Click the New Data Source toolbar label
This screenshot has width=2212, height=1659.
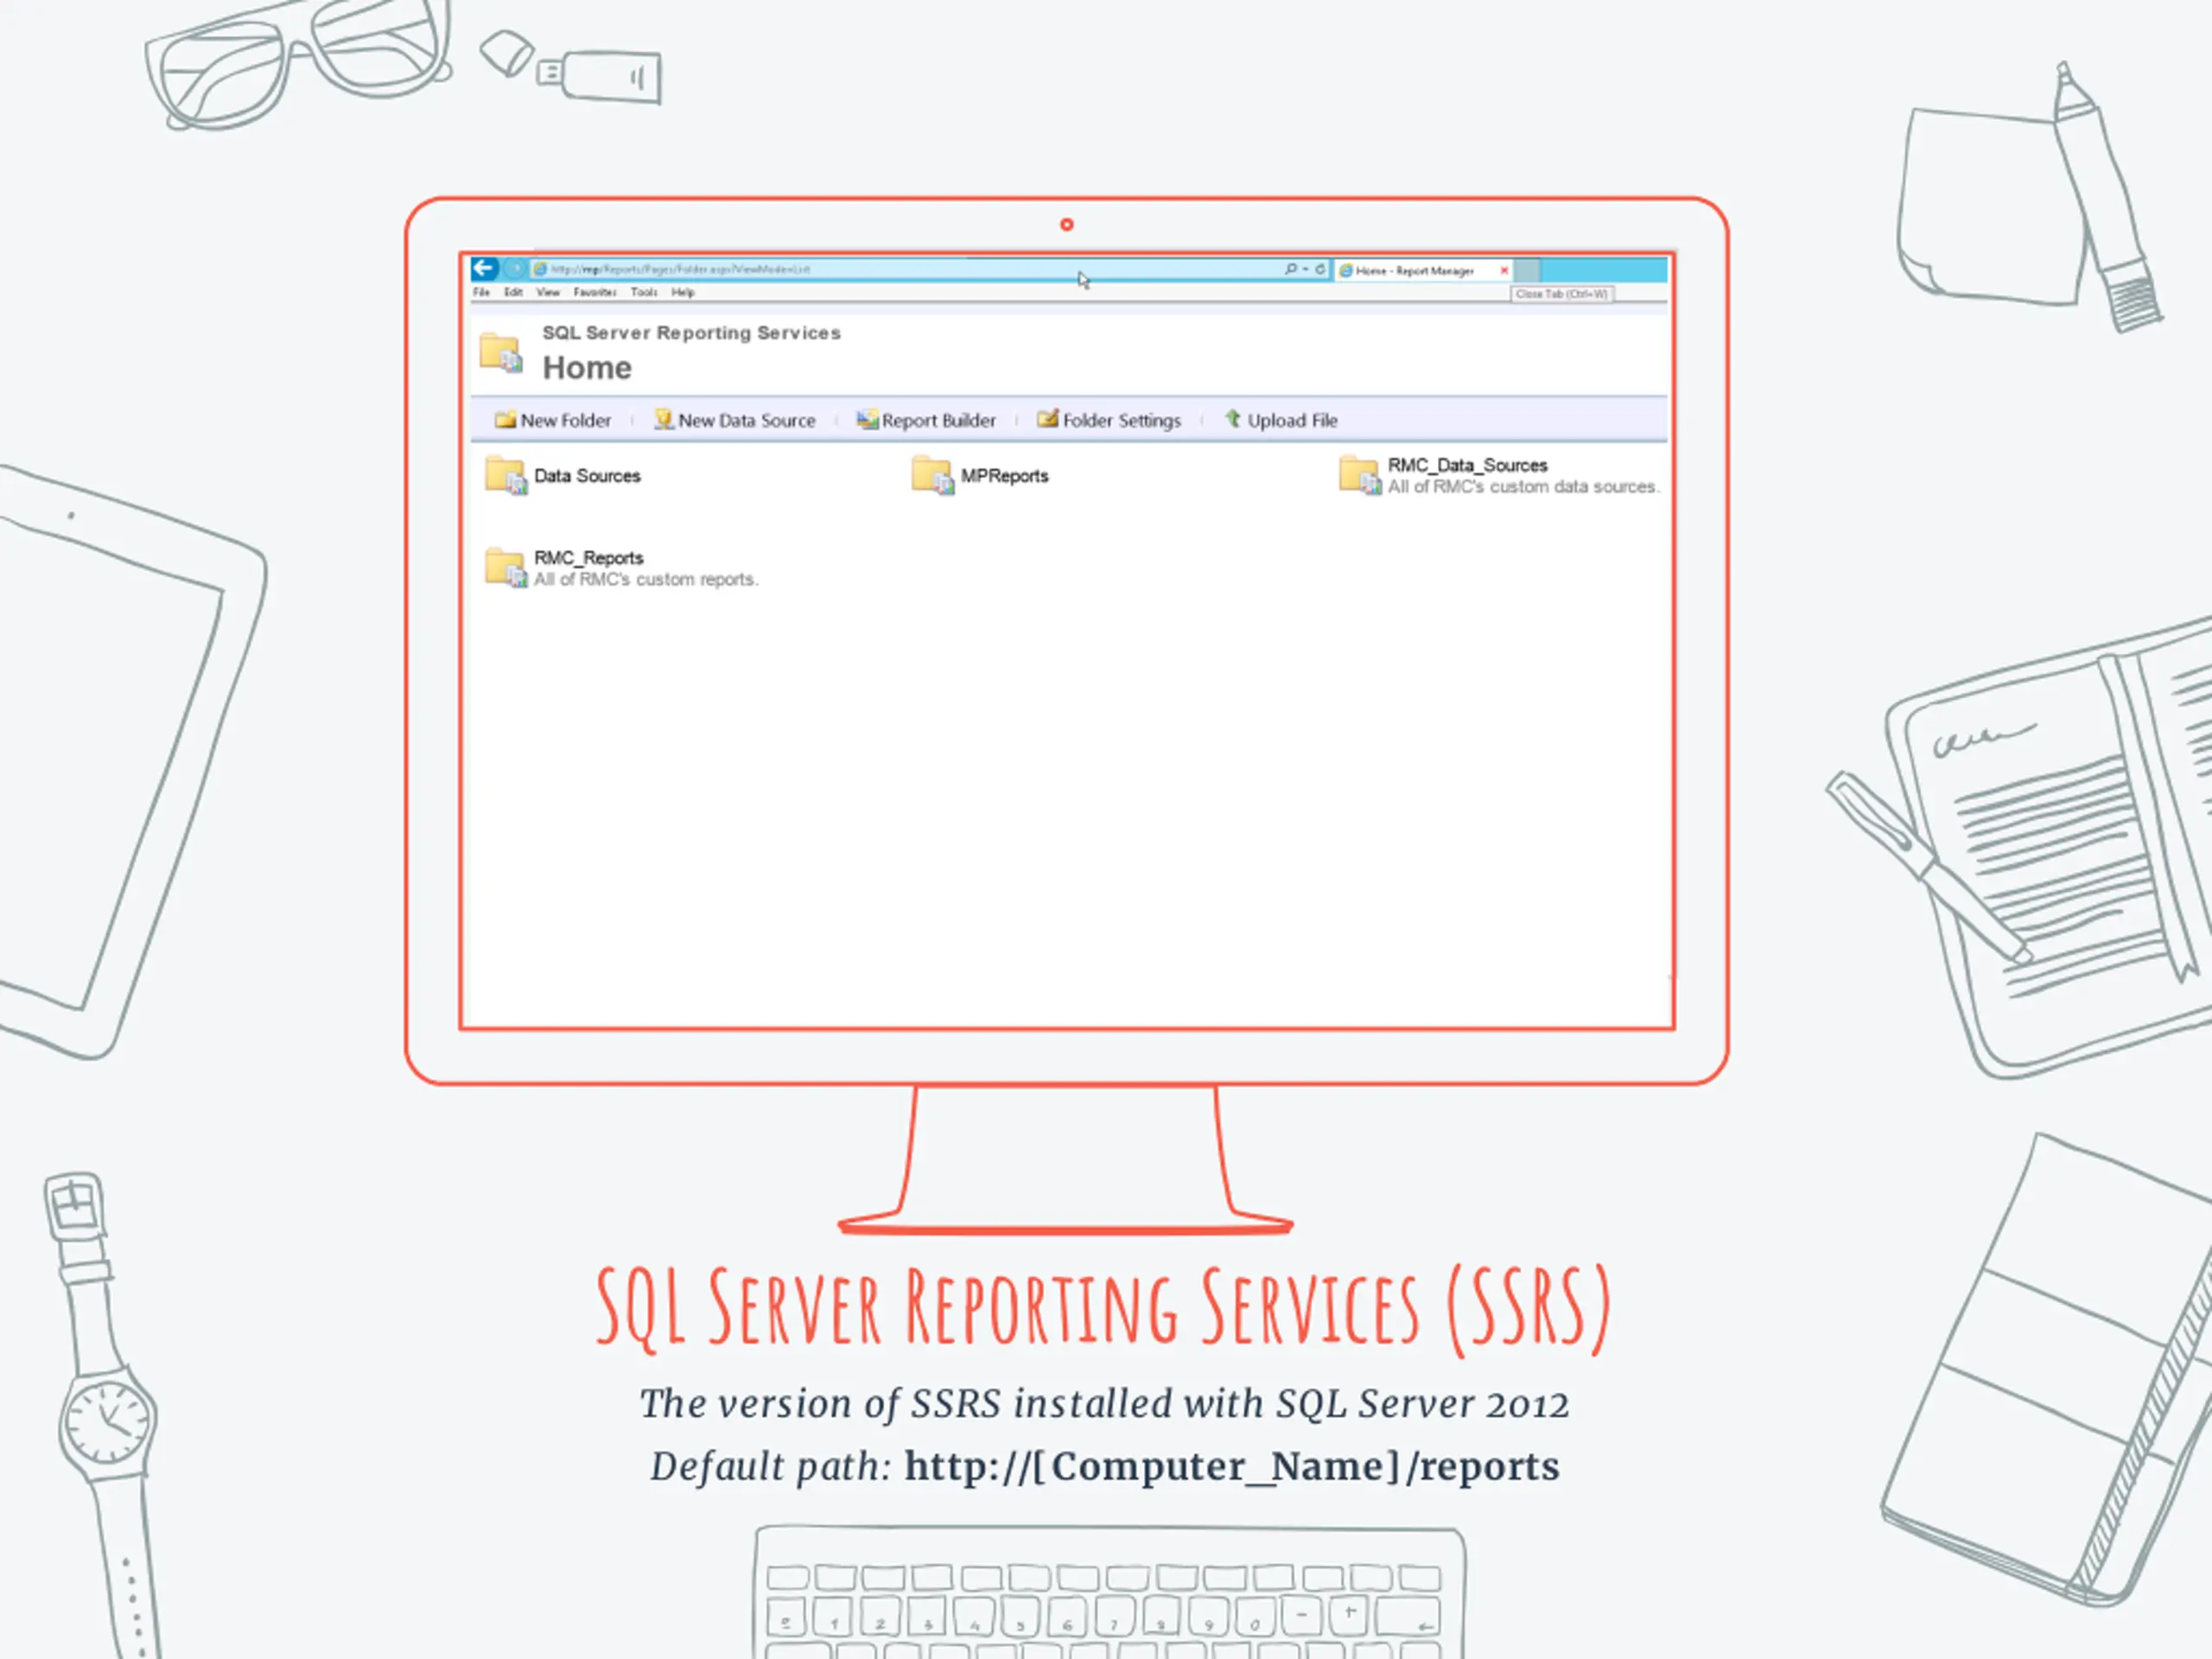coord(747,421)
